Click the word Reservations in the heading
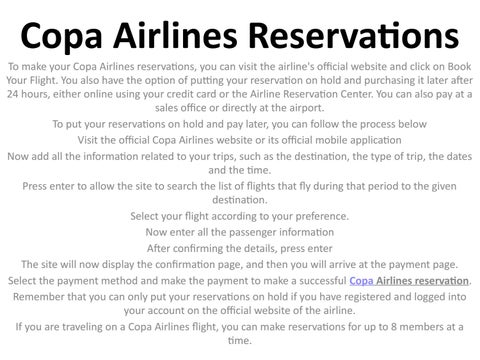The height and width of the screenshot is (360, 480). click(x=354, y=35)
